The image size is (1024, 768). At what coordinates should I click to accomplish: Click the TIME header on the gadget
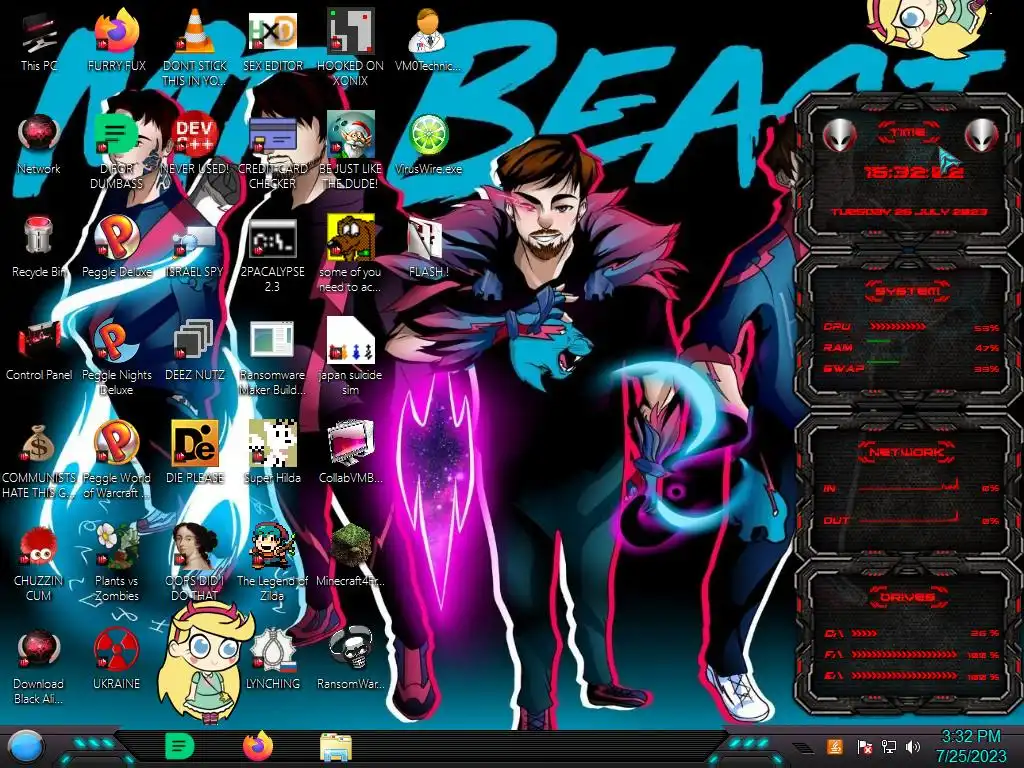click(908, 133)
